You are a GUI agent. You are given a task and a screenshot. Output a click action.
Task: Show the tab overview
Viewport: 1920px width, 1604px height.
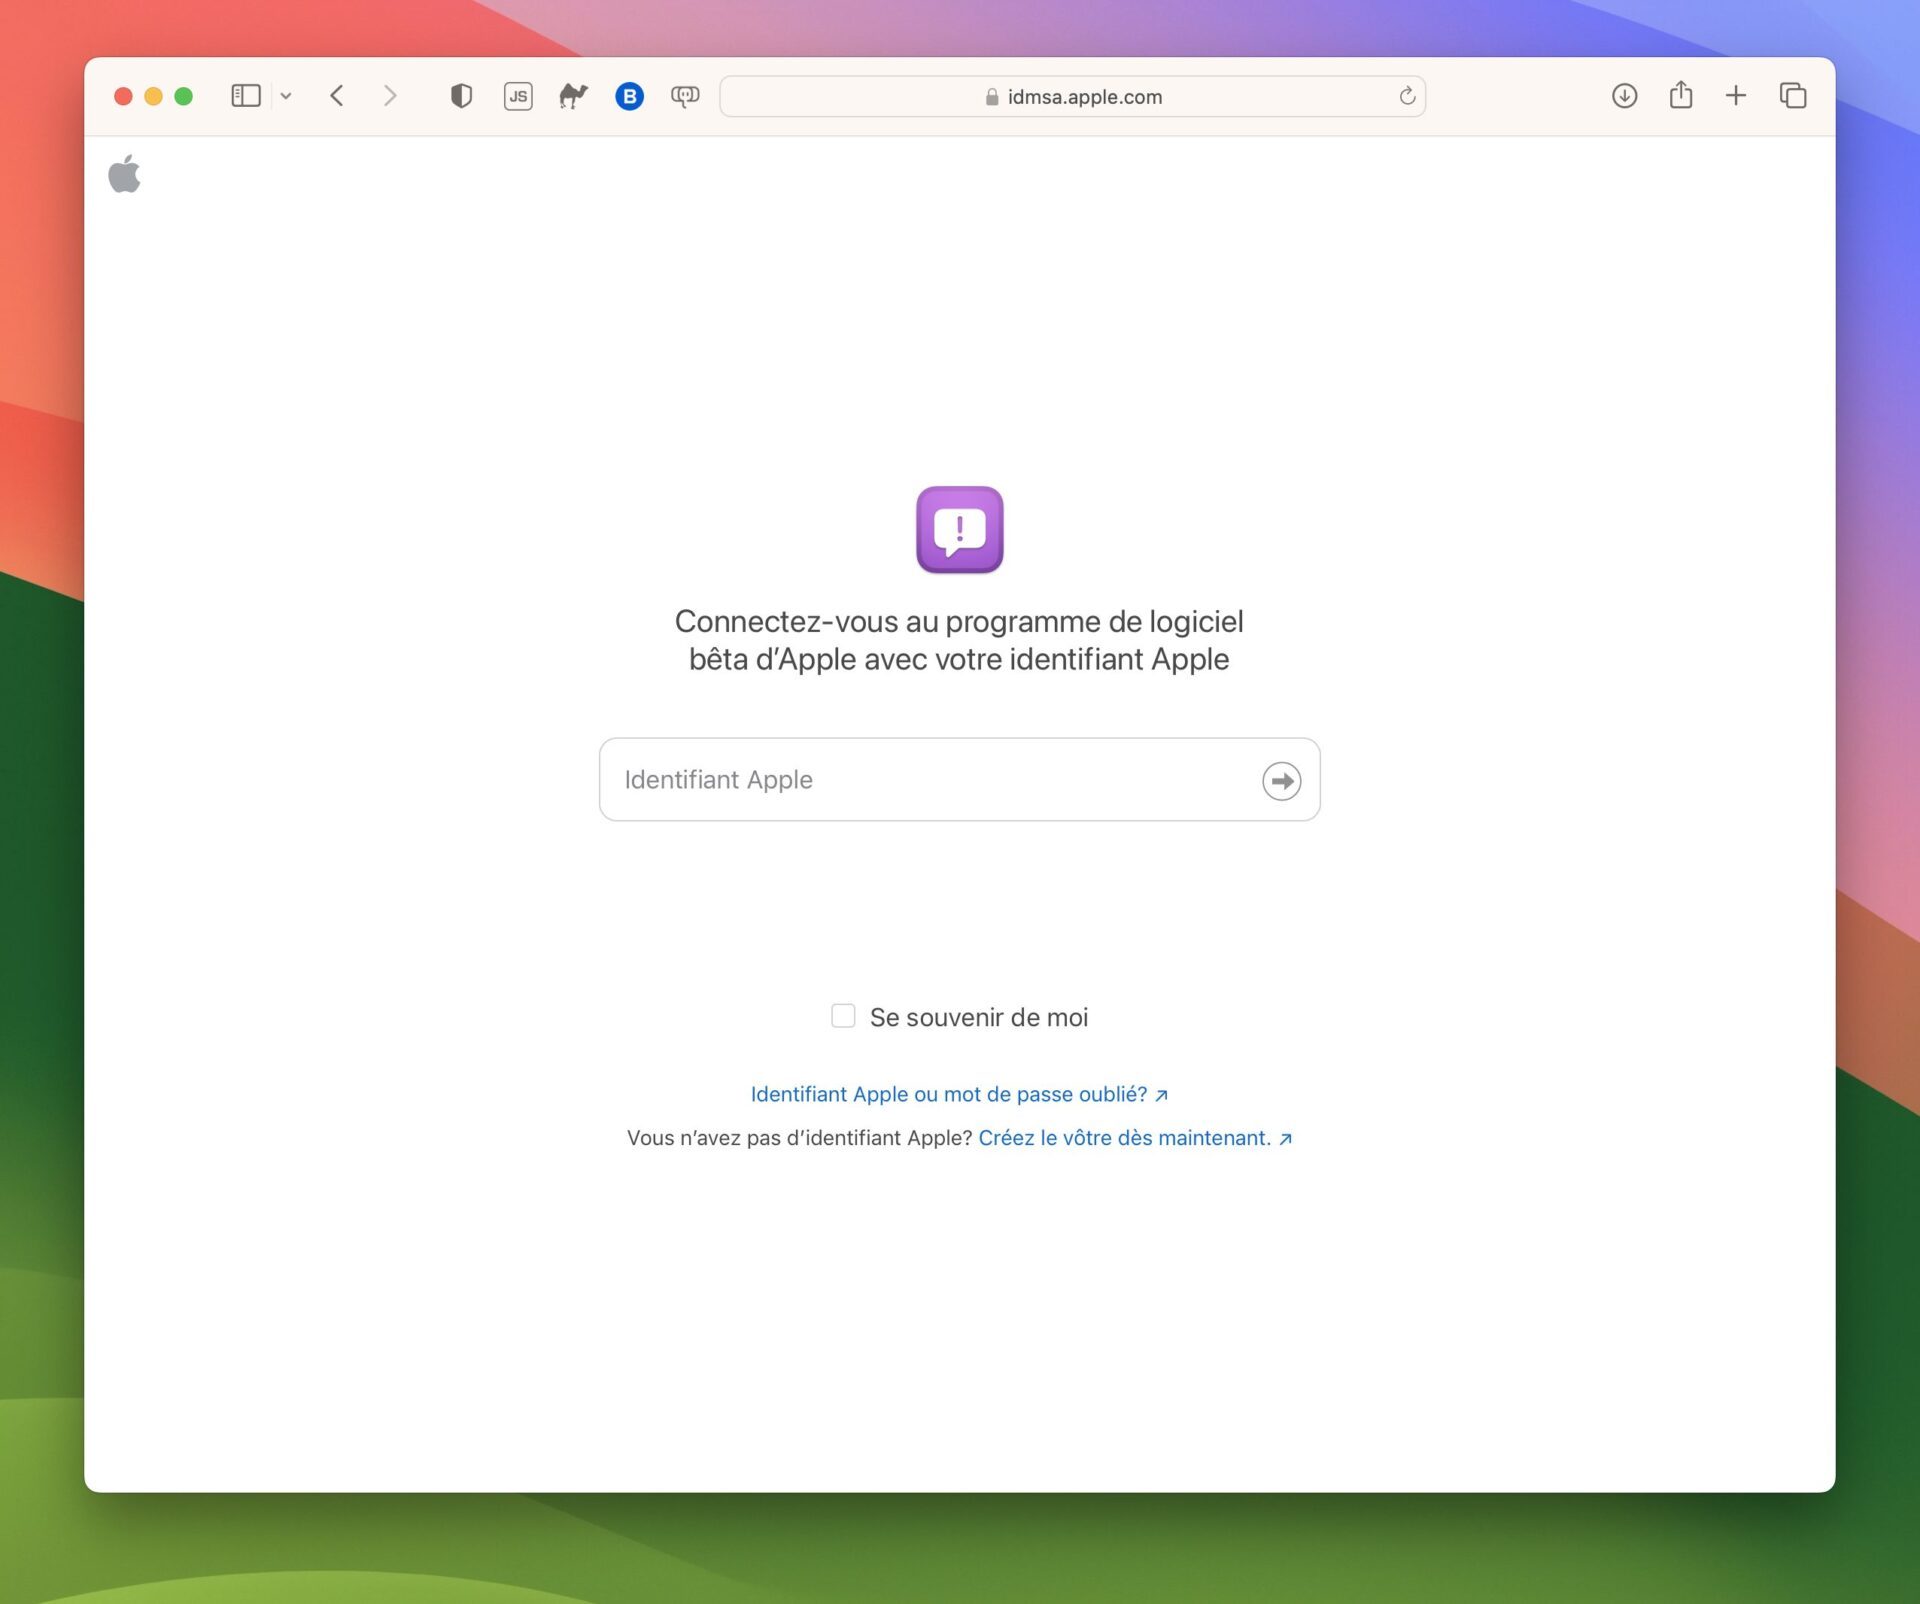click(1793, 96)
